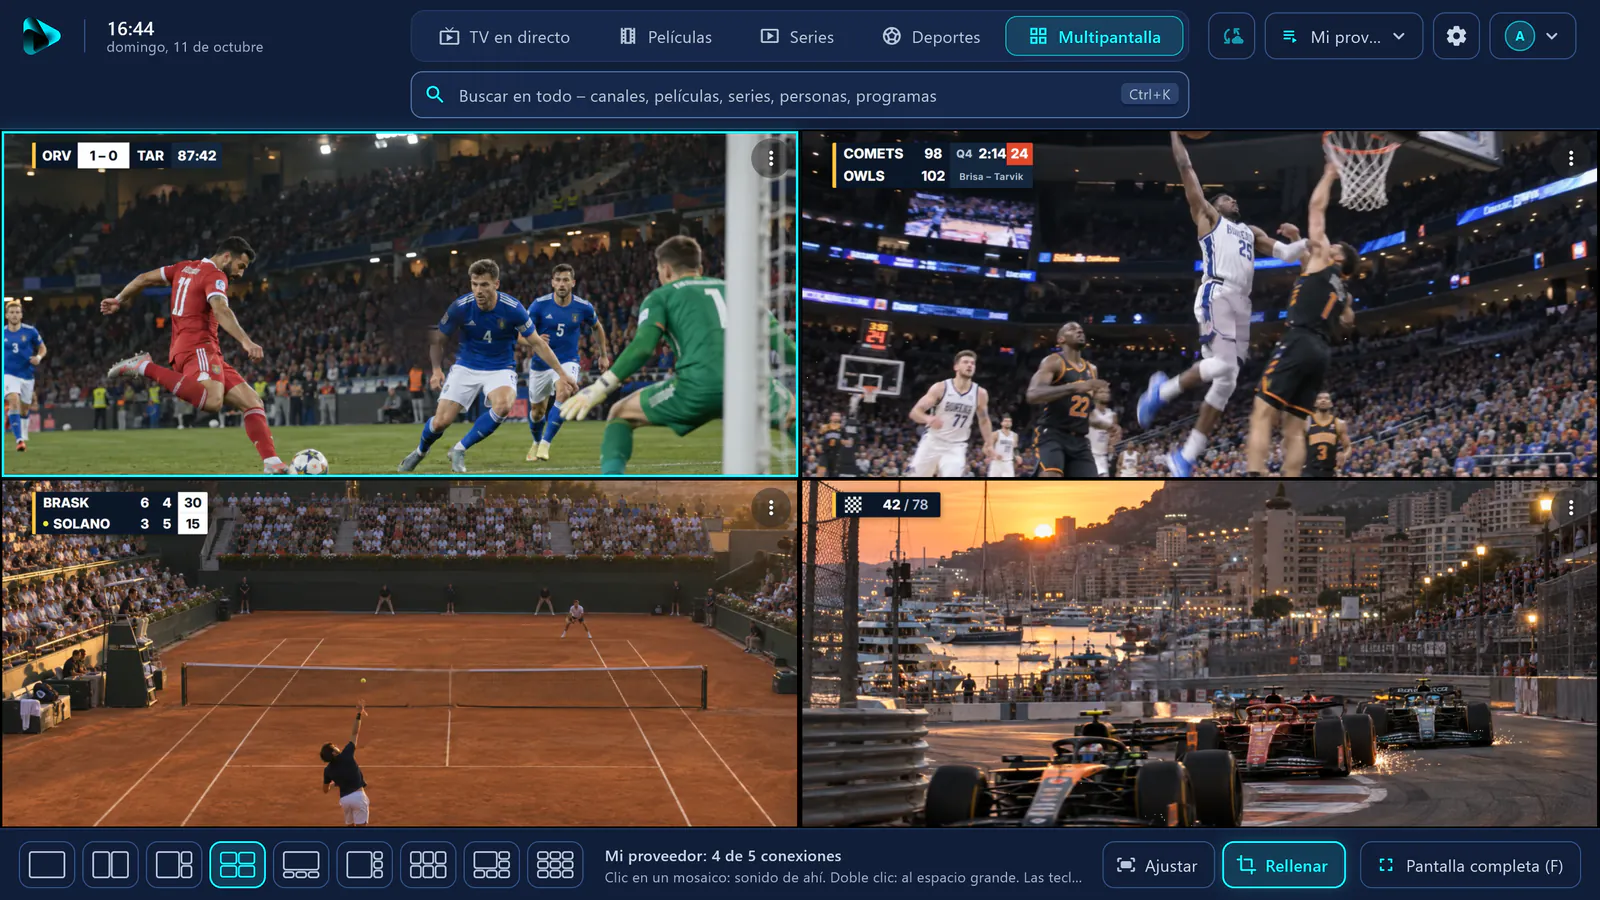The image size is (1600, 900).
Task: Open the settings gear
Action: point(1456,36)
